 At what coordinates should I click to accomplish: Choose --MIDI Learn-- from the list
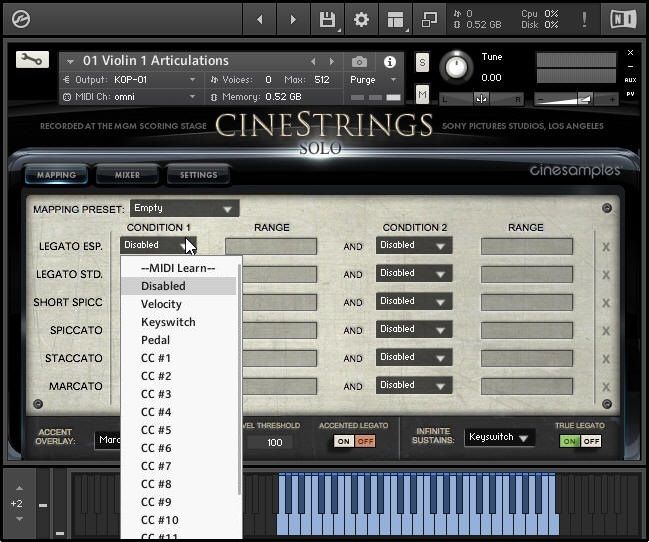click(x=178, y=268)
